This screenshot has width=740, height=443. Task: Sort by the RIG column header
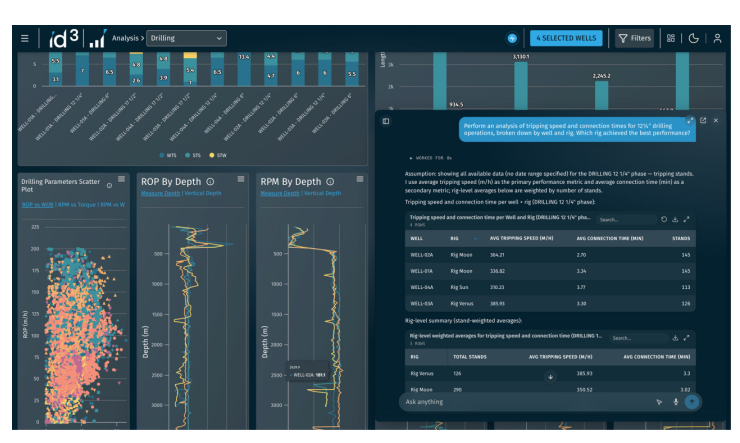(x=454, y=239)
